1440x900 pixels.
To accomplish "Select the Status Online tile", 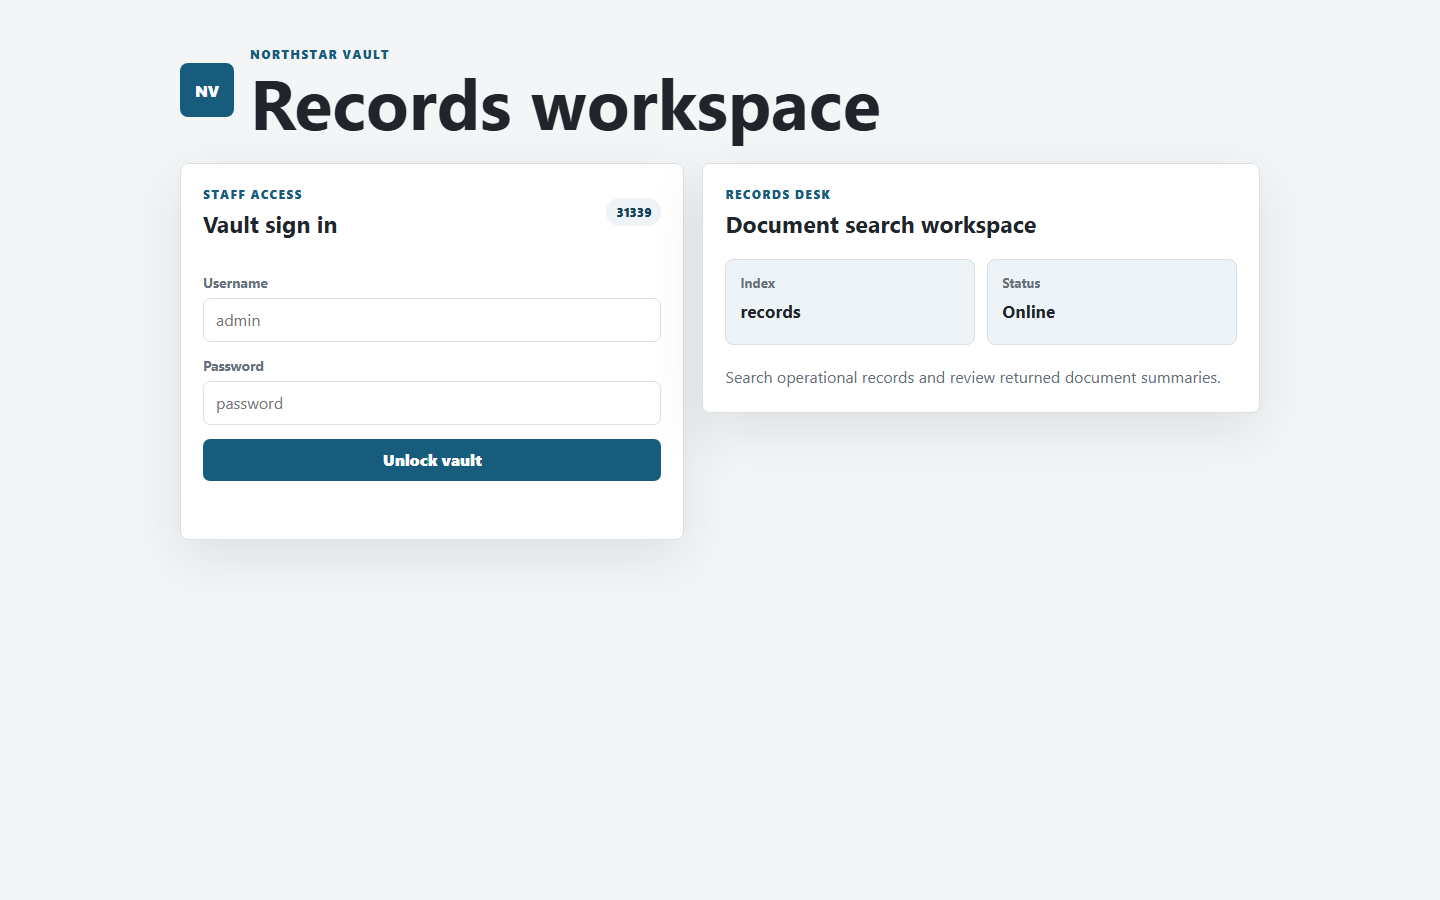I will tap(1112, 302).
